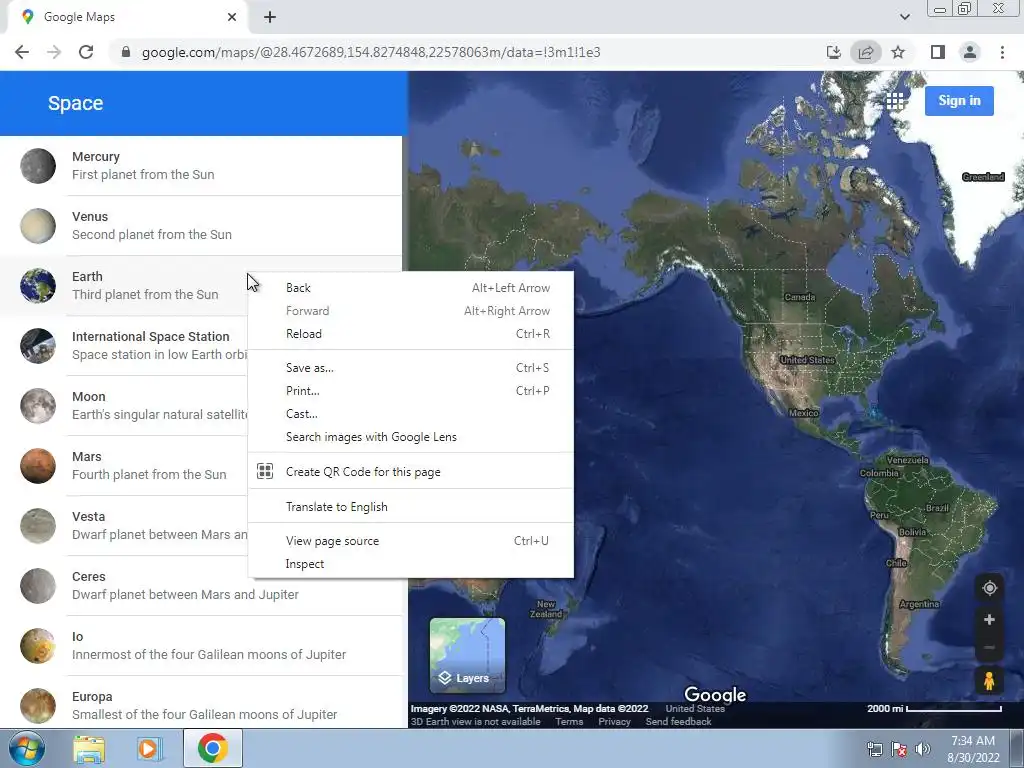The width and height of the screenshot is (1024, 768).
Task: Choose Inspect from the context menu
Action: tap(411, 564)
